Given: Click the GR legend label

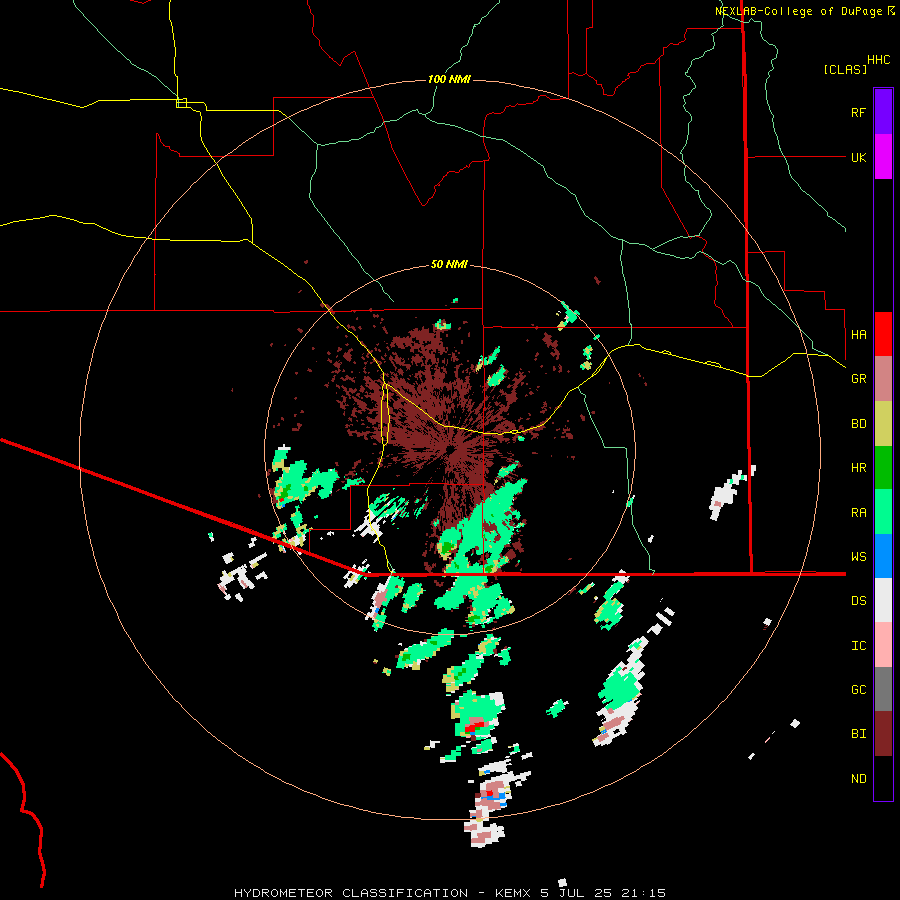Looking at the screenshot, I should tap(858, 379).
